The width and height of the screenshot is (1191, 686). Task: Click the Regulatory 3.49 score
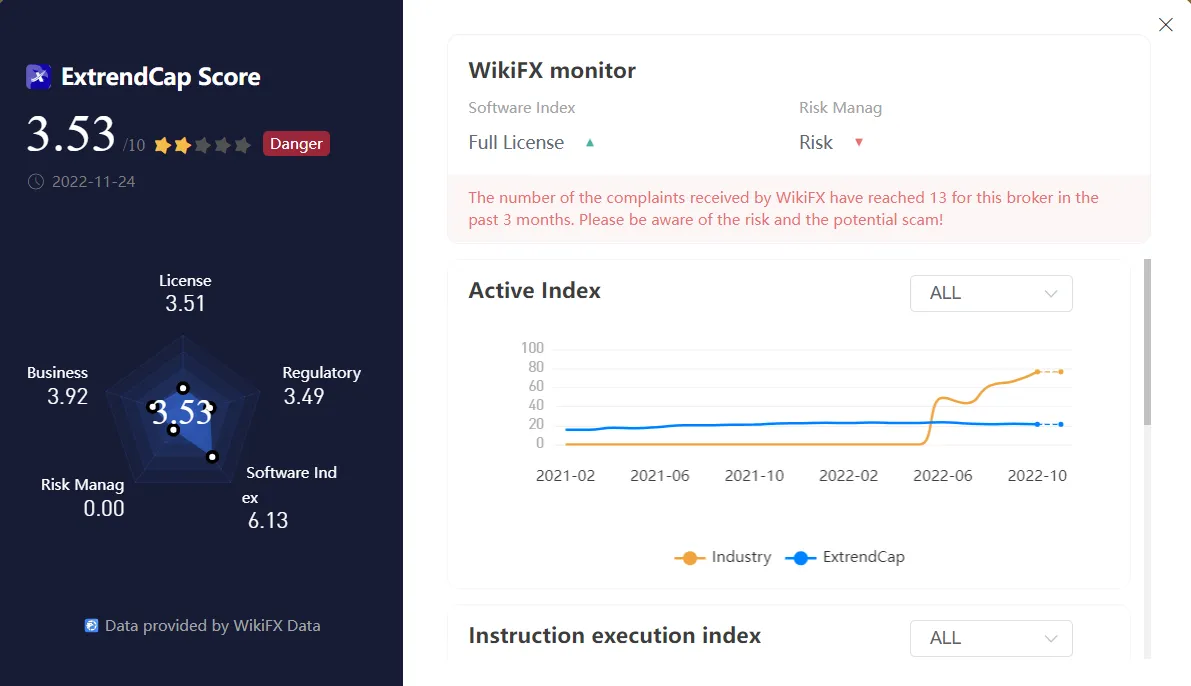click(321, 385)
